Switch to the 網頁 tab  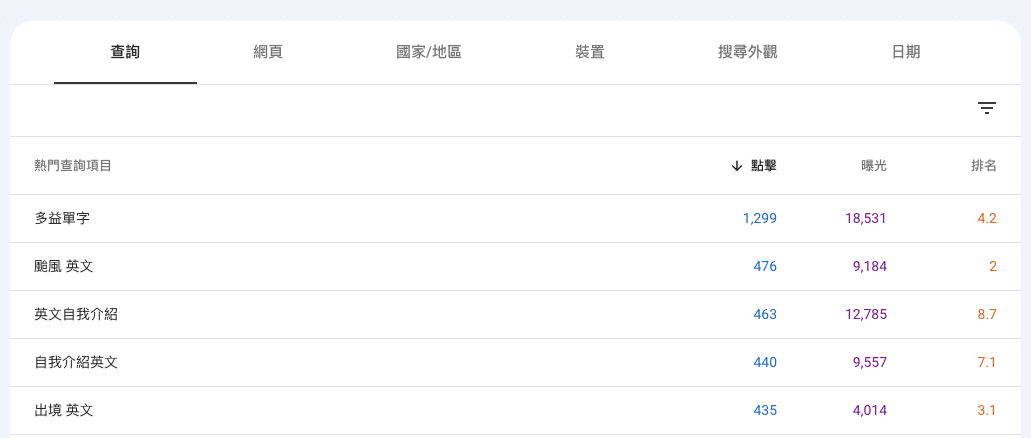coord(268,52)
